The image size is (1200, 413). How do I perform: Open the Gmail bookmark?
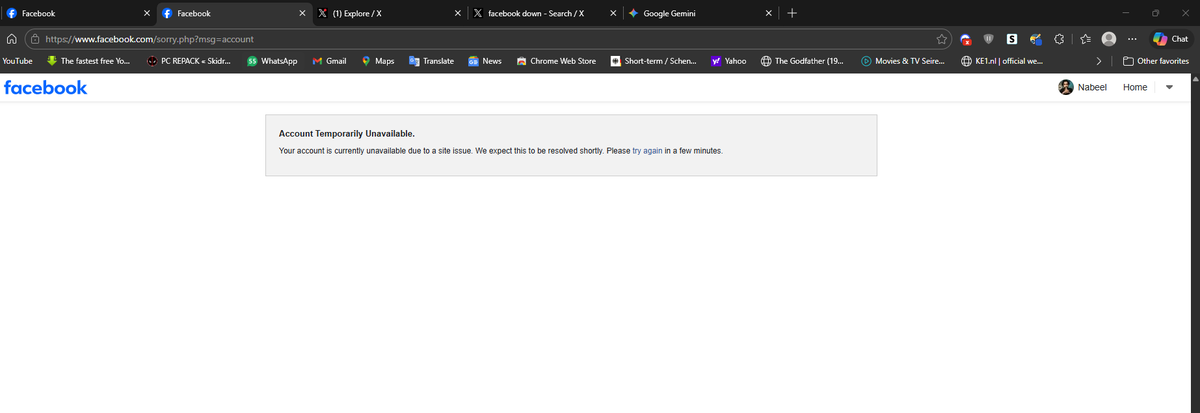click(329, 61)
